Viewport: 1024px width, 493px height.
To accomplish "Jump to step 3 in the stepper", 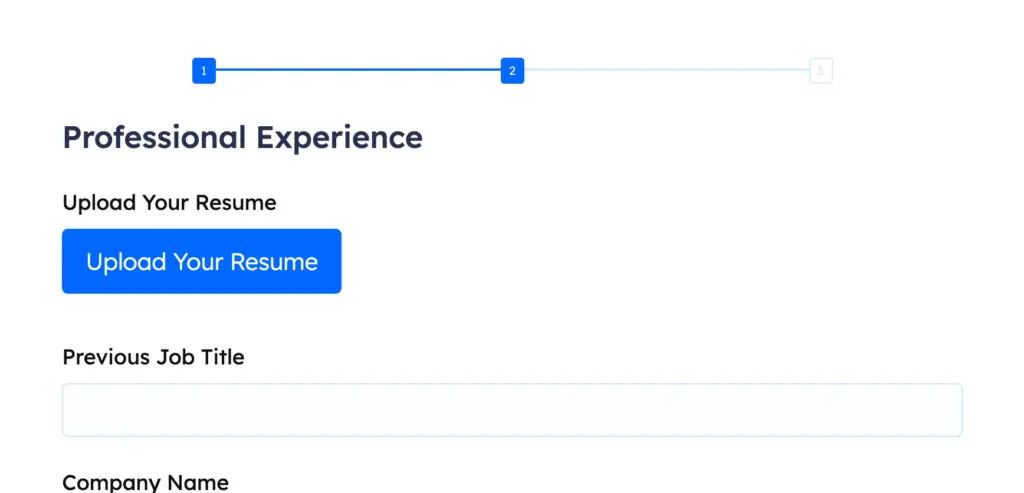I will (820, 71).
